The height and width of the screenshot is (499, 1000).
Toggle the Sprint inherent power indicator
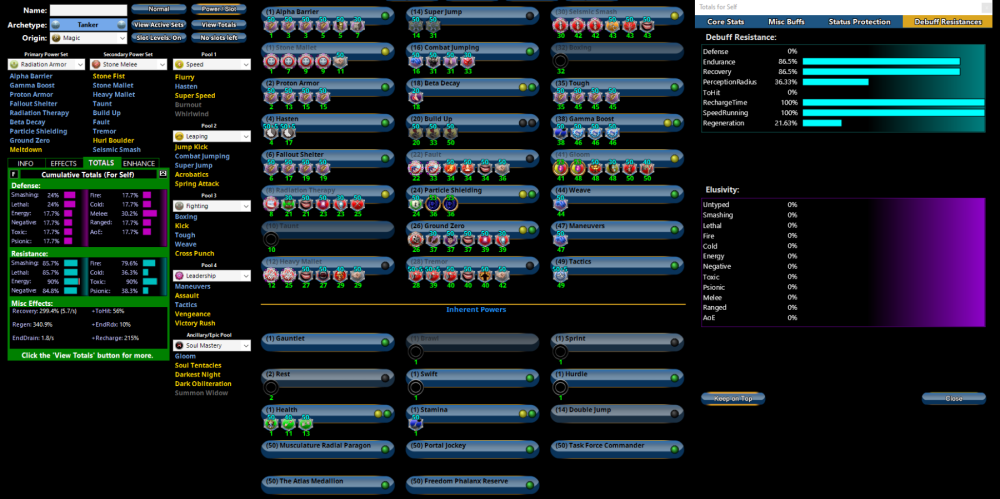point(673,341)
